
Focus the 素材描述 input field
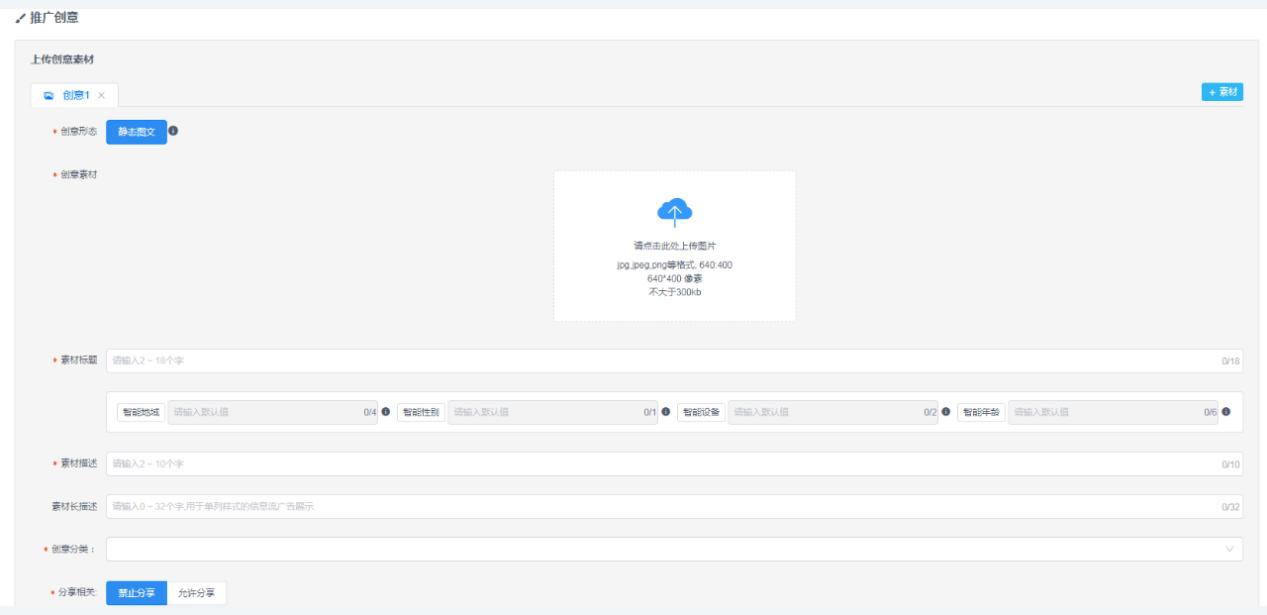(674, 464)
